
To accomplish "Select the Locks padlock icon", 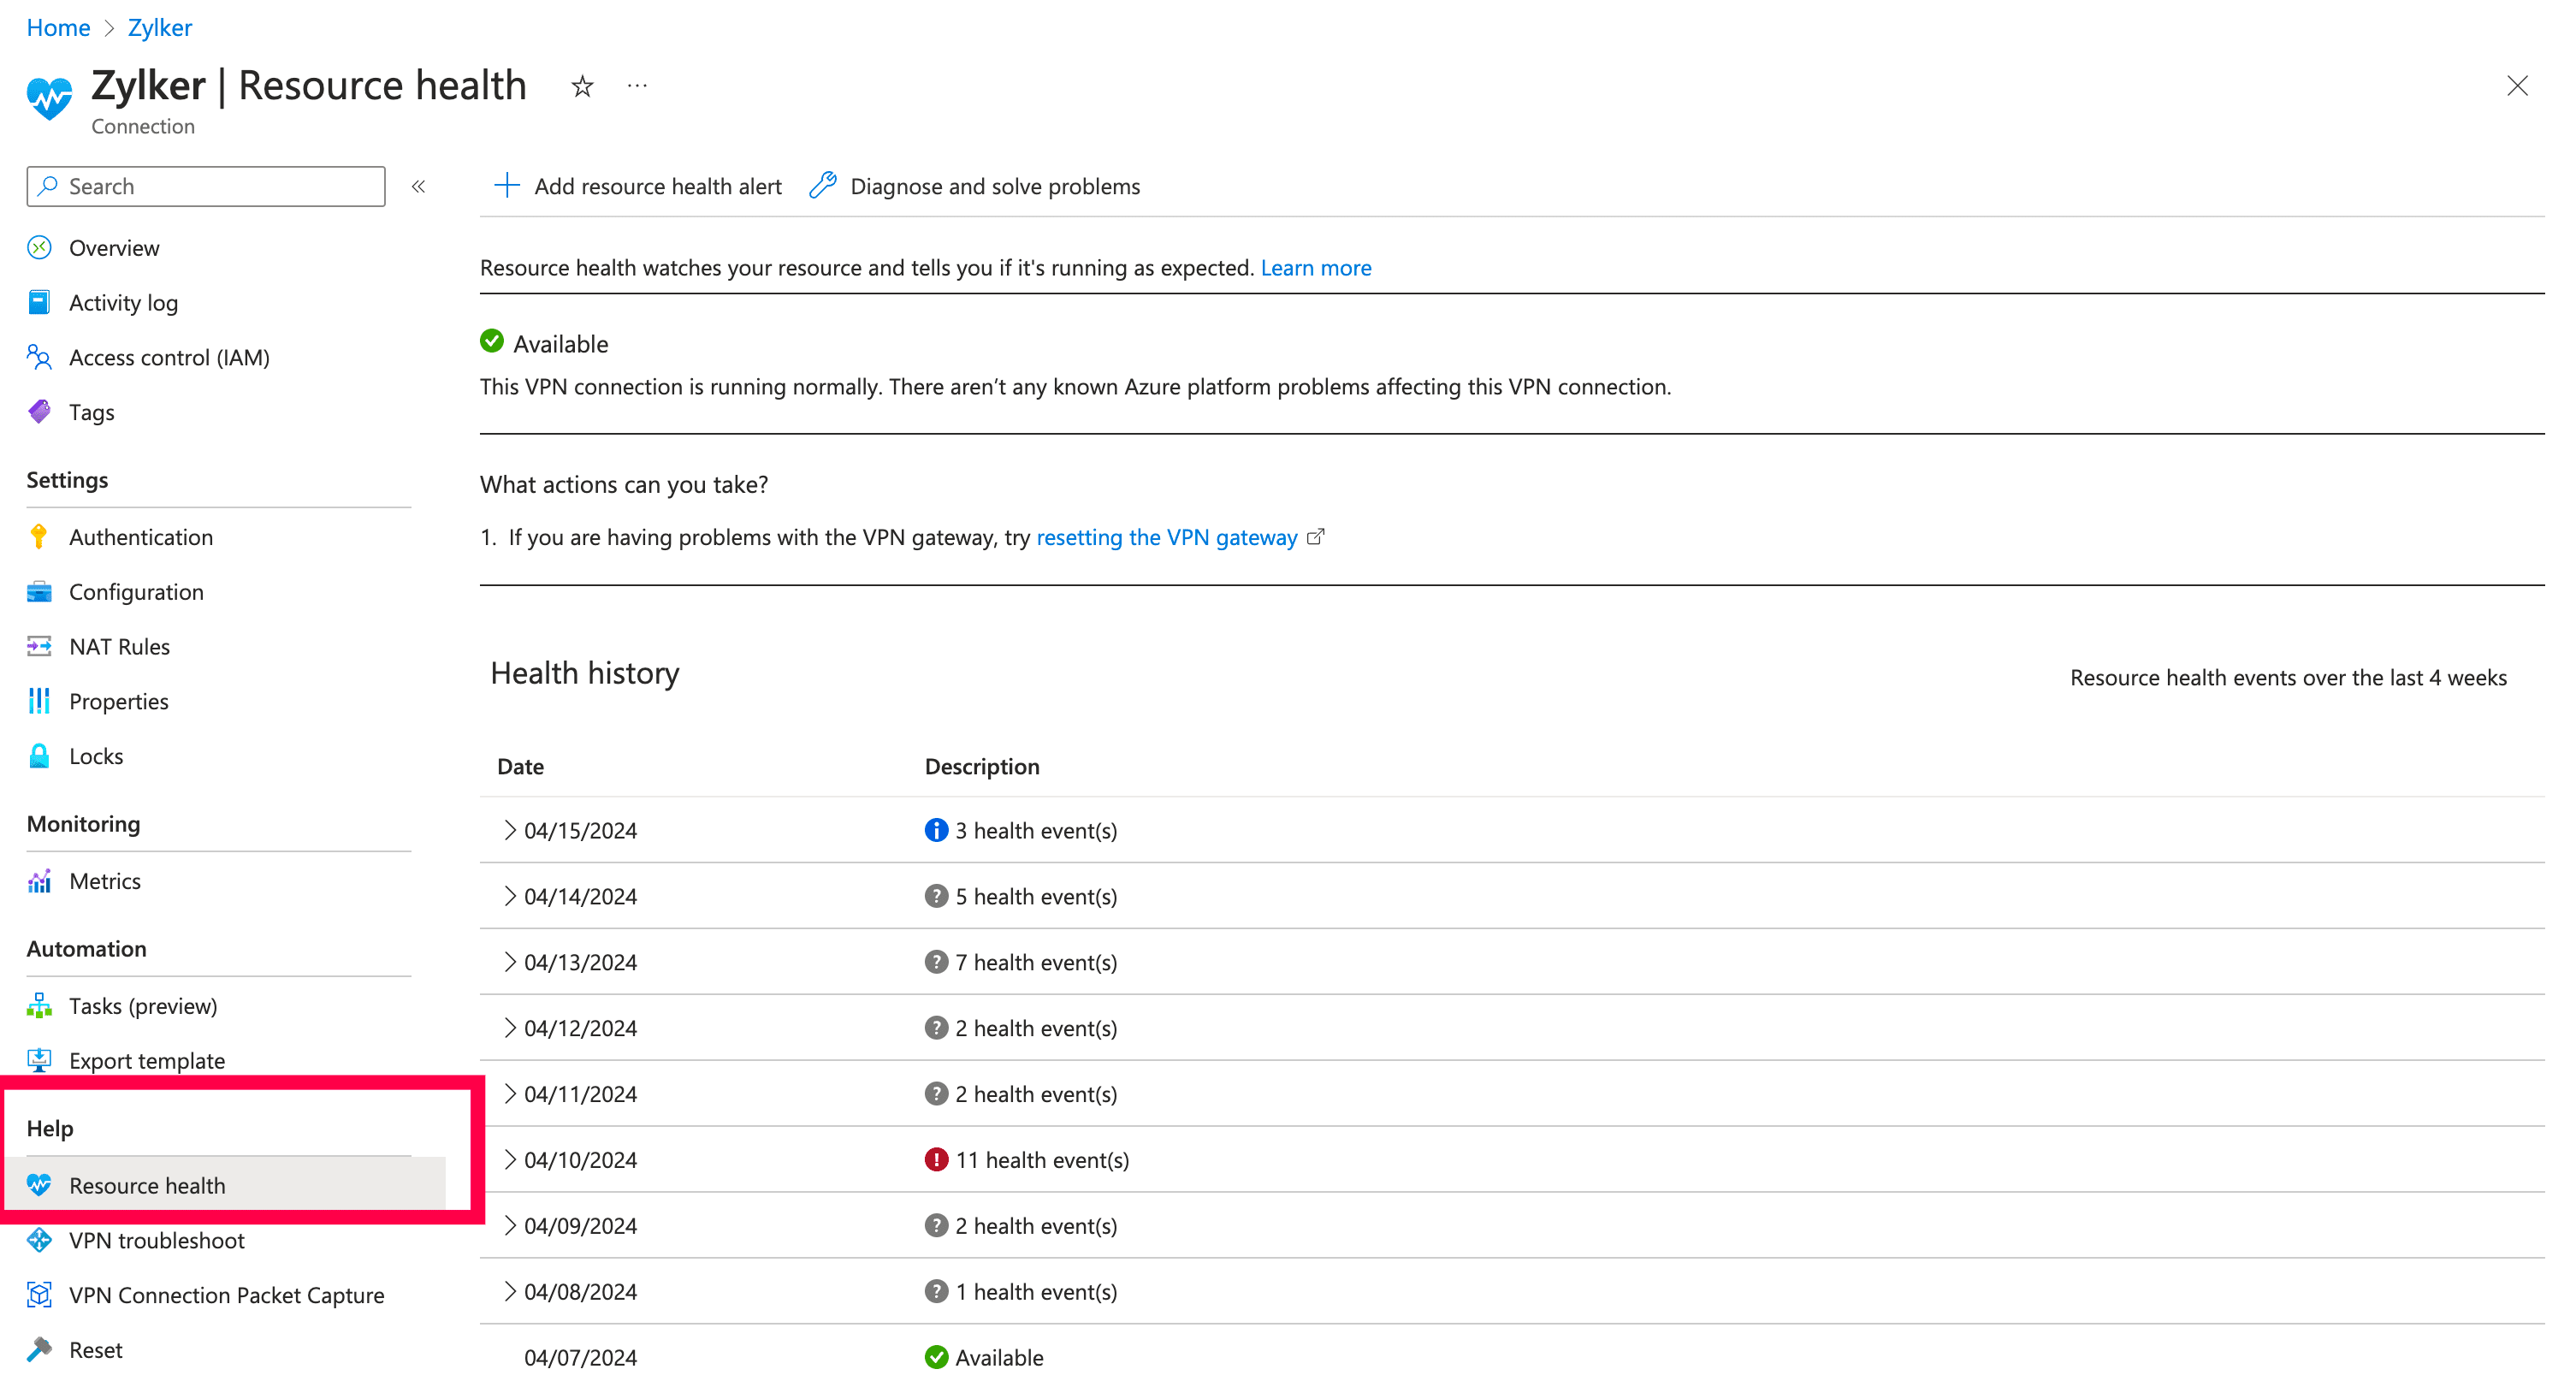I will point(39,756).
